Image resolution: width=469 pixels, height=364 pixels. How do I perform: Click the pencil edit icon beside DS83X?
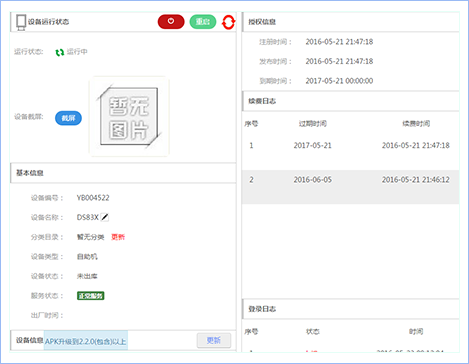point(105,217)
